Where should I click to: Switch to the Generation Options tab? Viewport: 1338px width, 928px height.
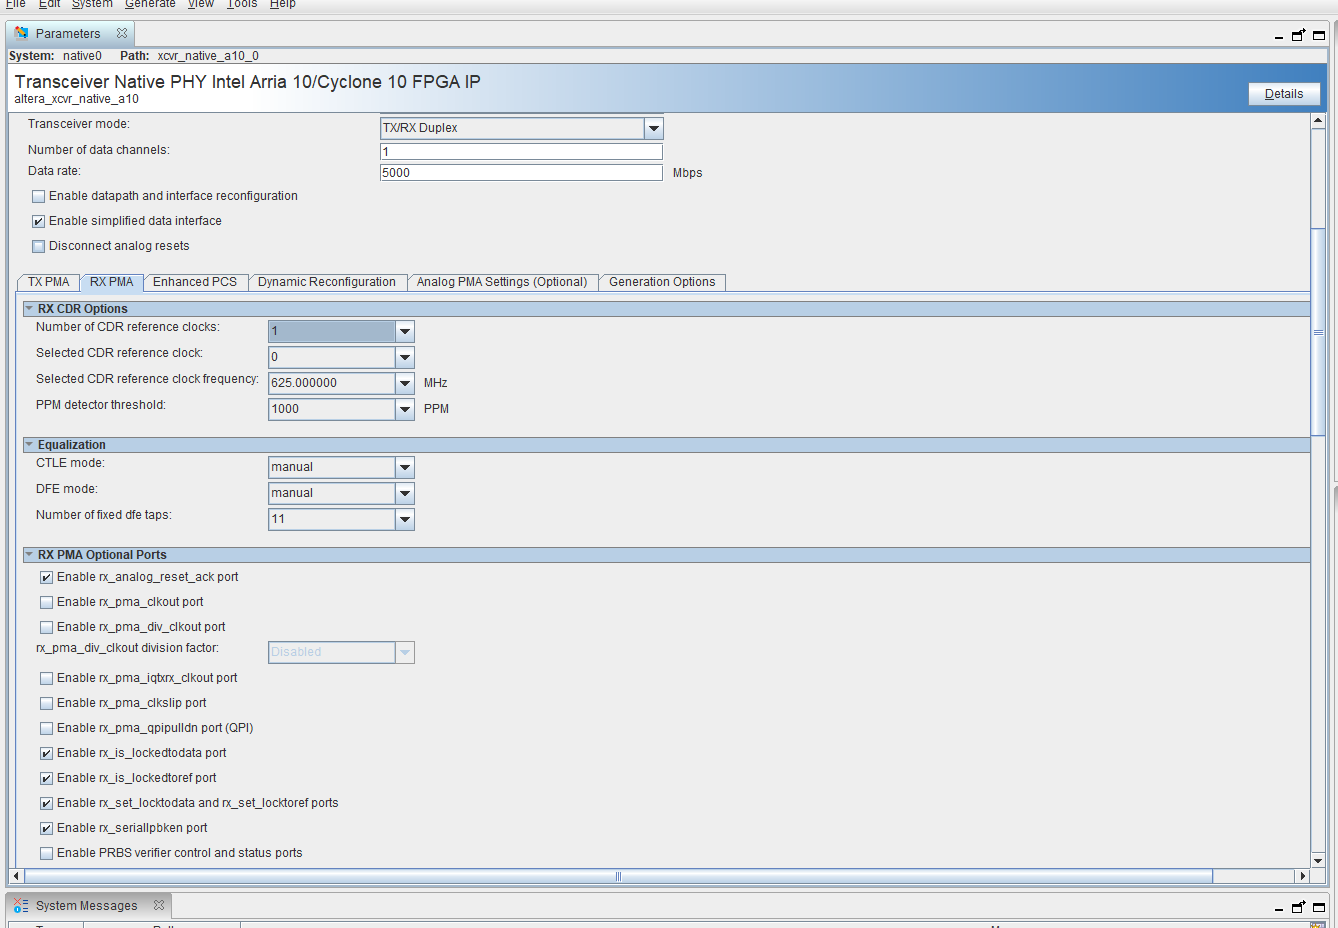[x=662, y=282]
